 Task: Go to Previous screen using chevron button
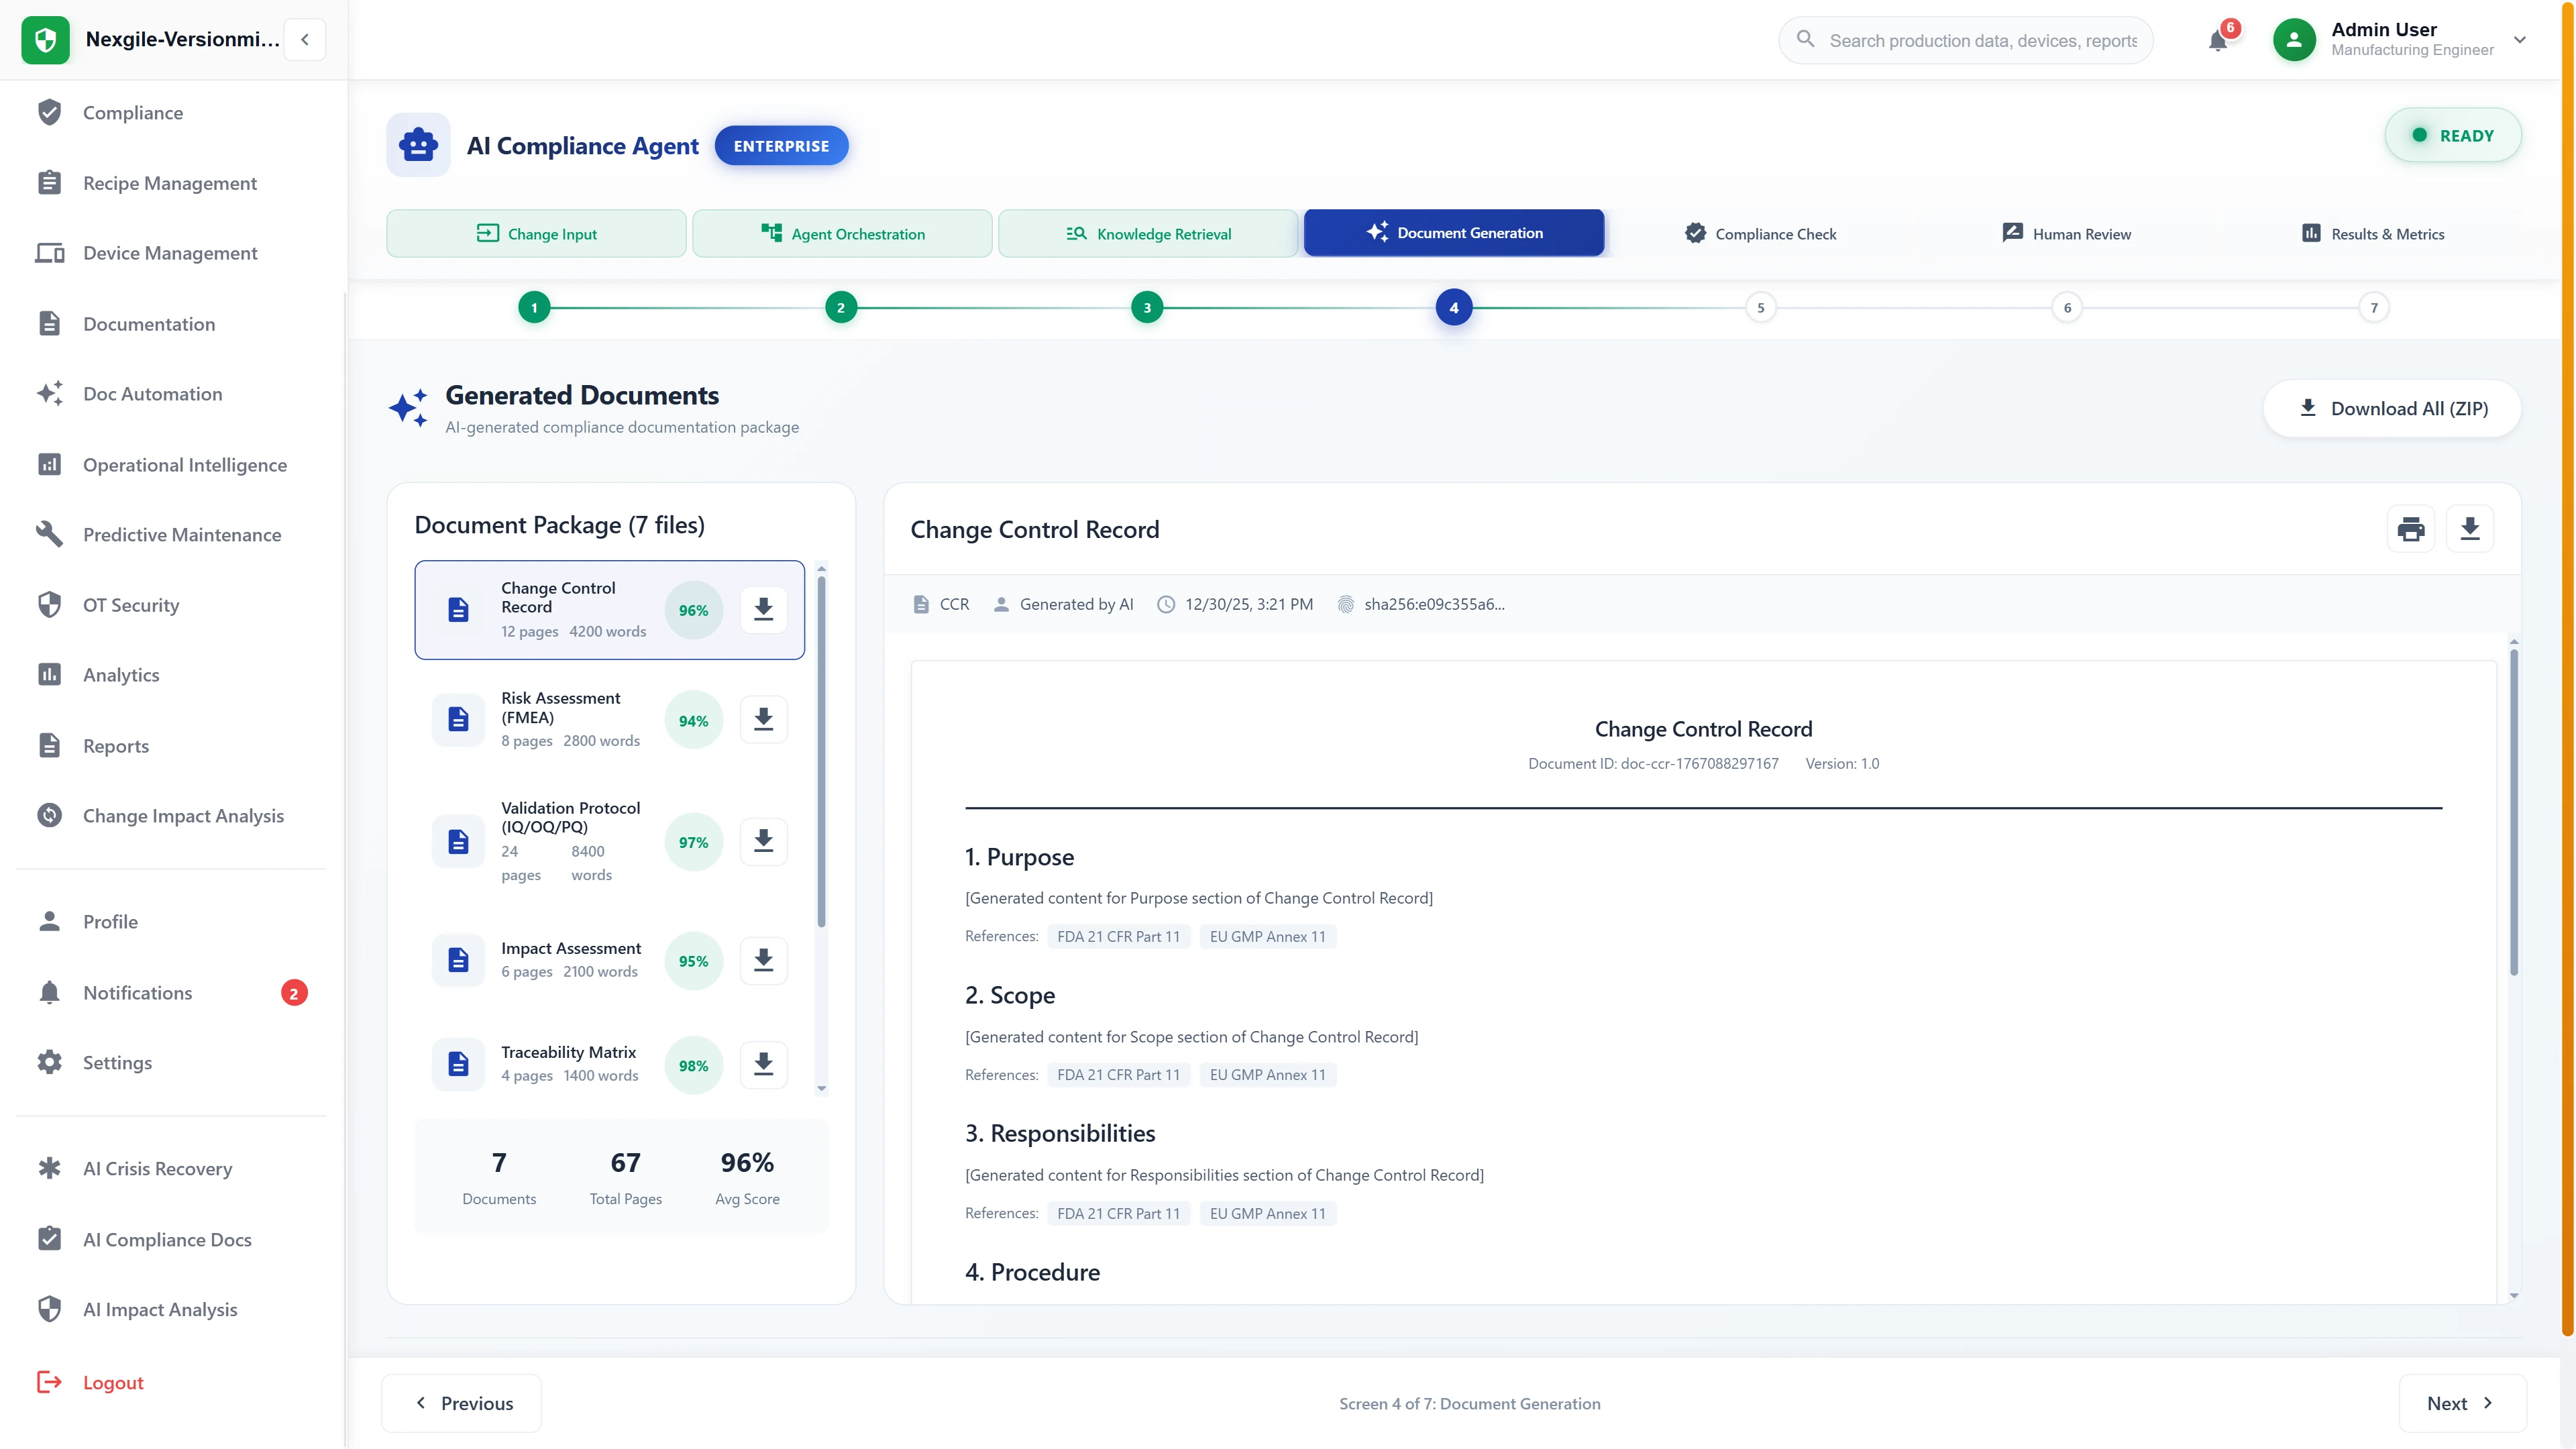[461, 1403]
